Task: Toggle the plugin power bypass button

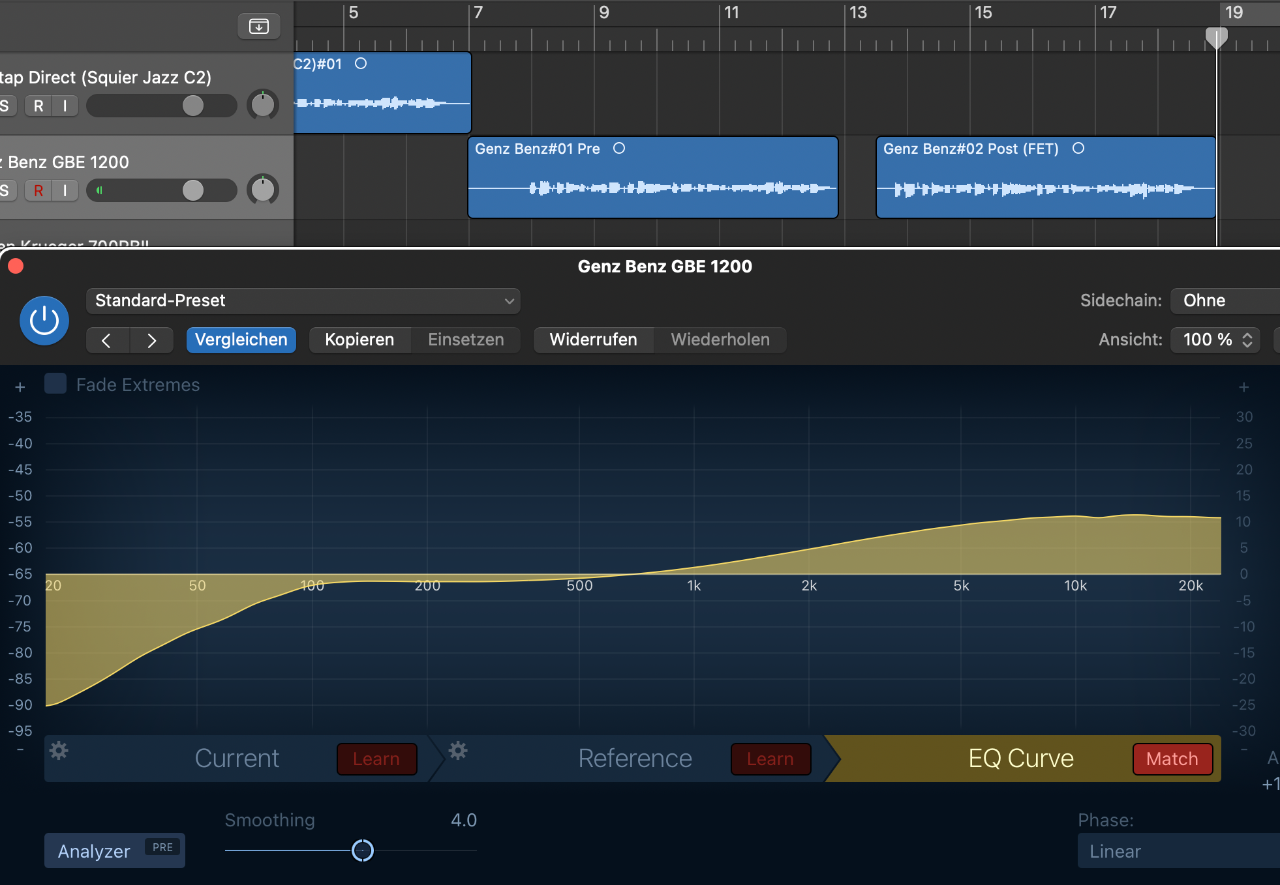Action: (x=44, y=320)
